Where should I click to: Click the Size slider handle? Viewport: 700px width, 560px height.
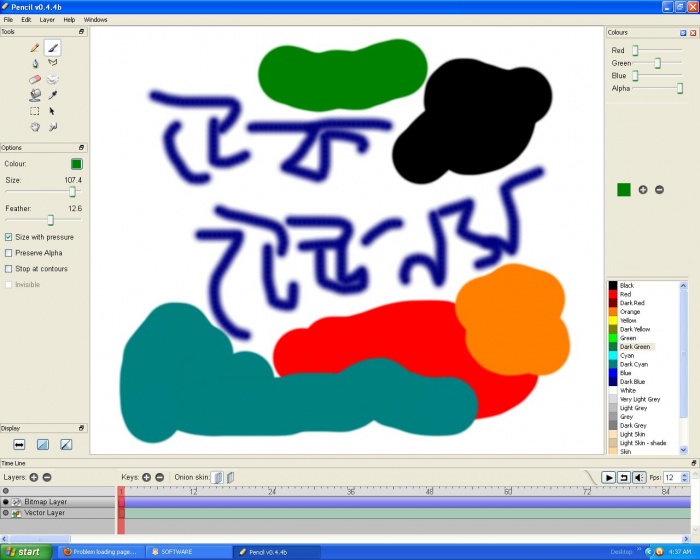(72, 192)
